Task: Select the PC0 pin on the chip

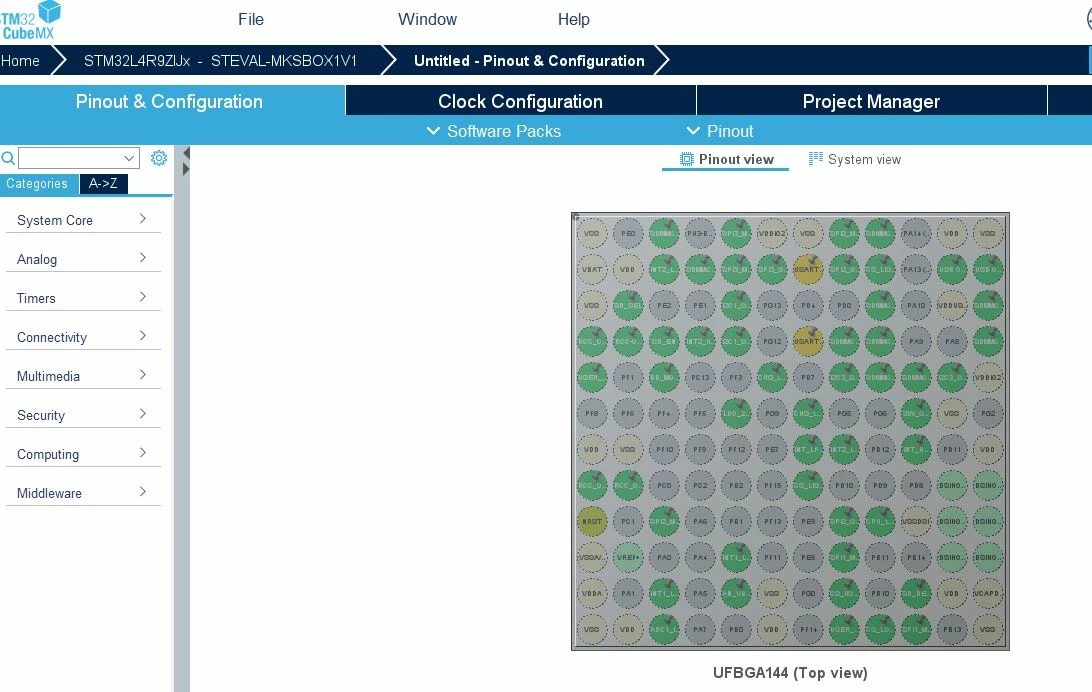Action: 664,485
